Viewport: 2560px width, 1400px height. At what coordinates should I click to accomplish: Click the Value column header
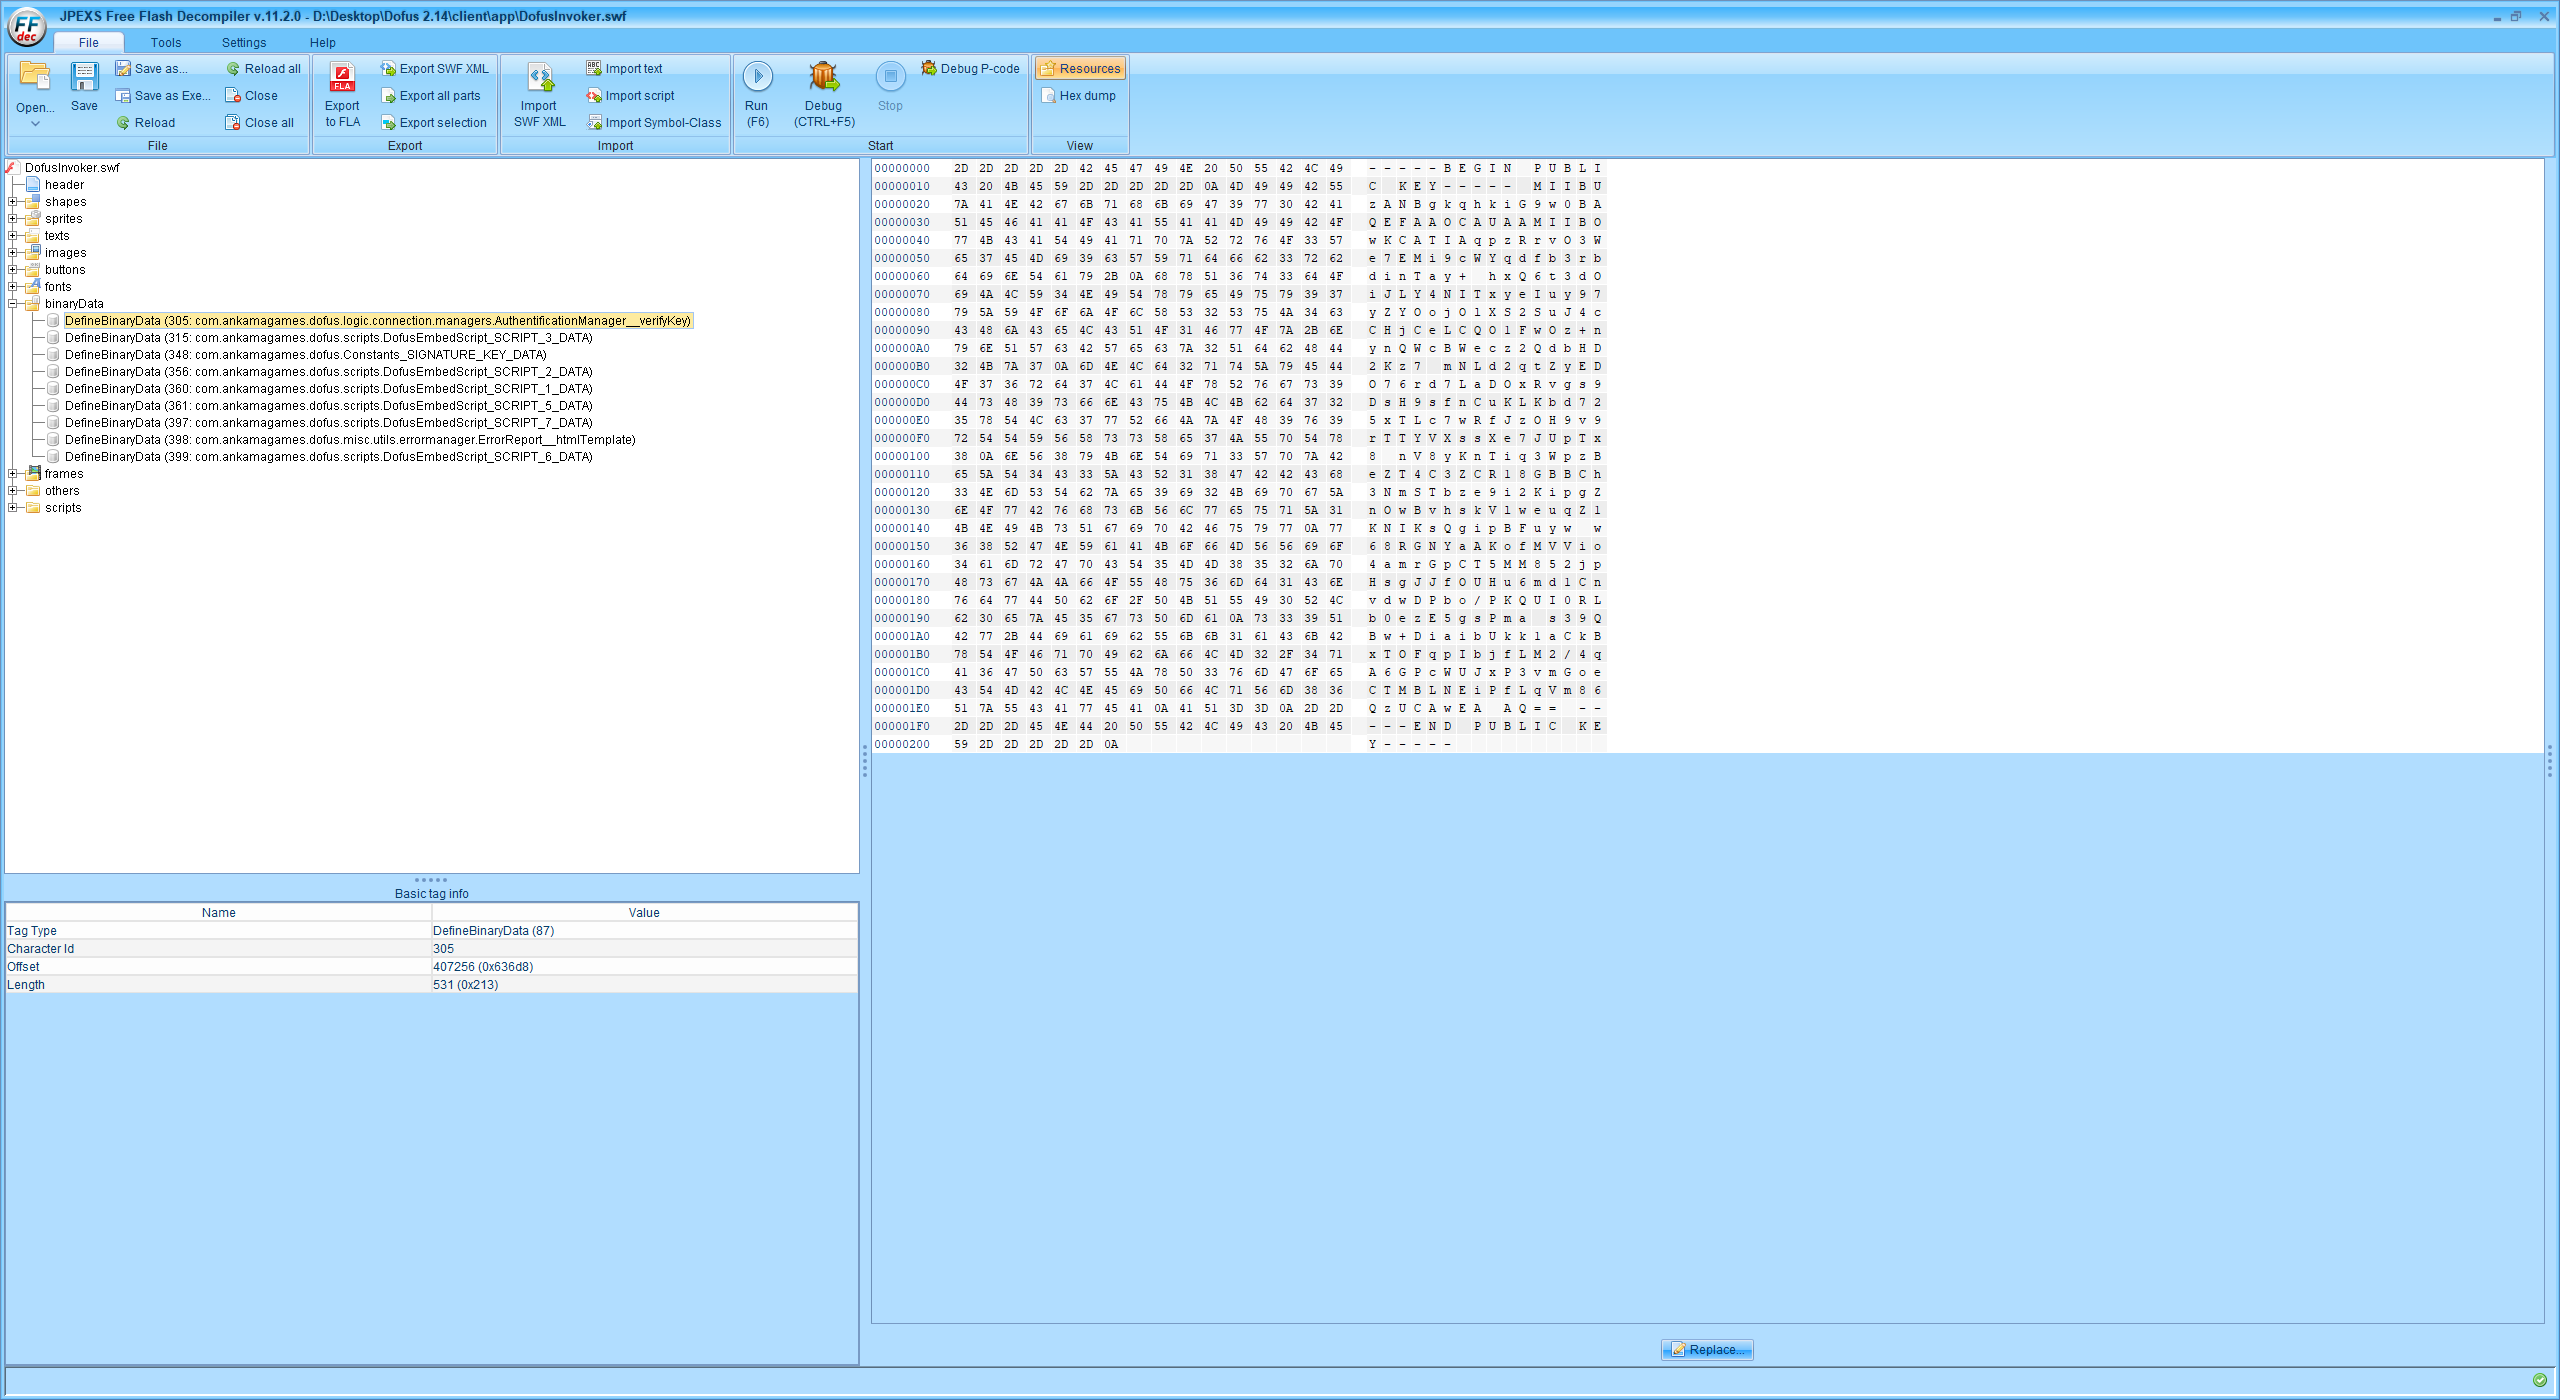[x=644, y=913]
